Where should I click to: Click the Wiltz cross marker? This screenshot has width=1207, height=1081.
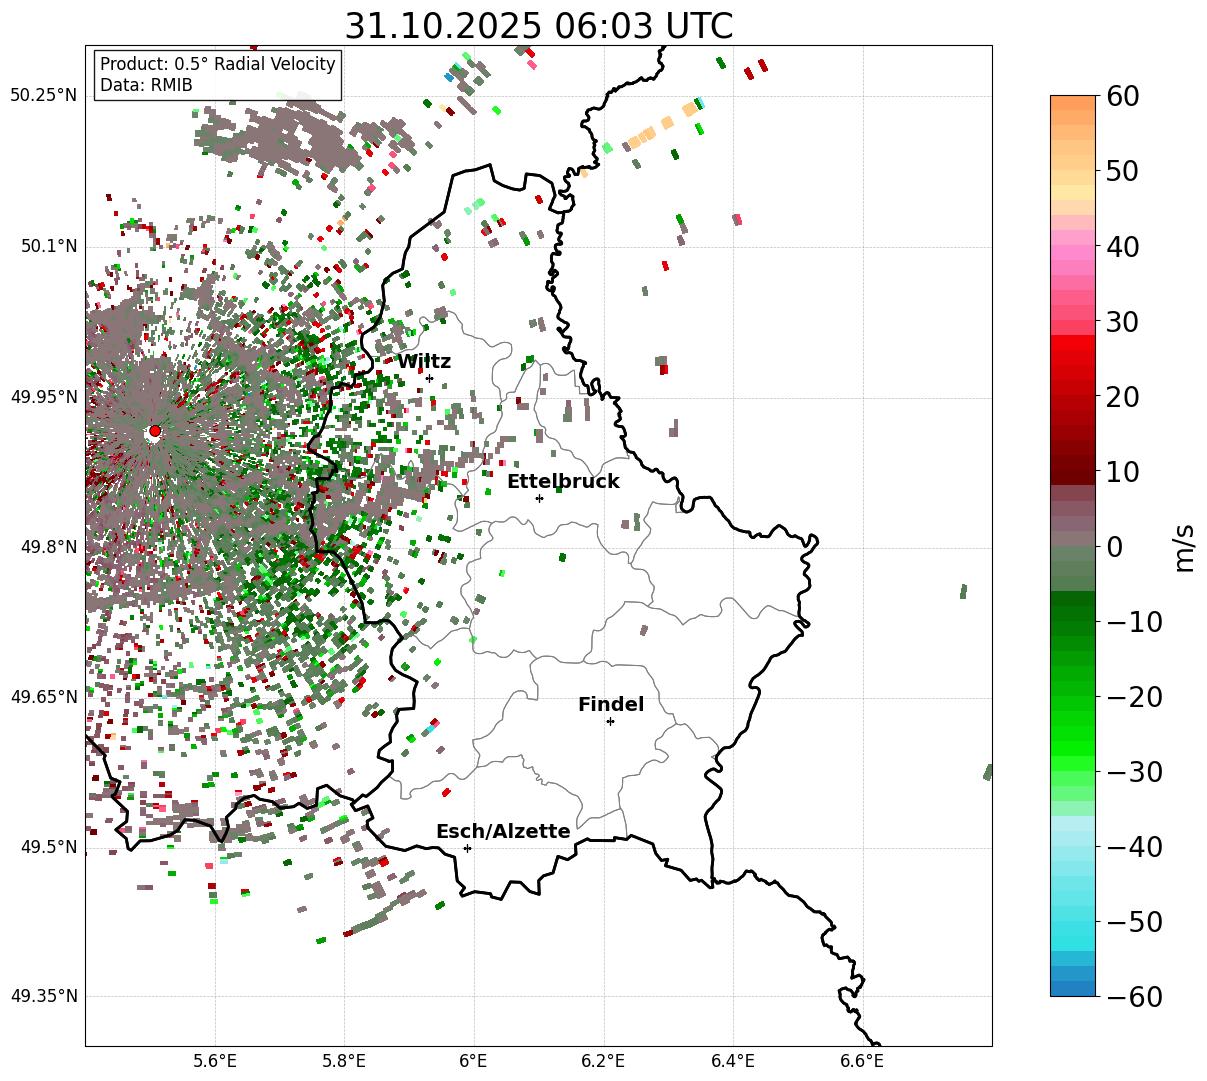tap(430, 378)
